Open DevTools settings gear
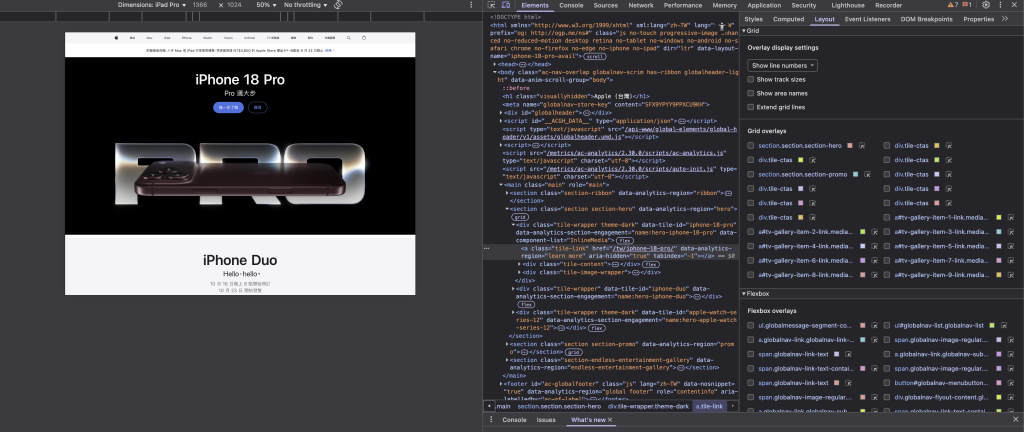This screenshot has width=1024, height=432. [986, 5]
